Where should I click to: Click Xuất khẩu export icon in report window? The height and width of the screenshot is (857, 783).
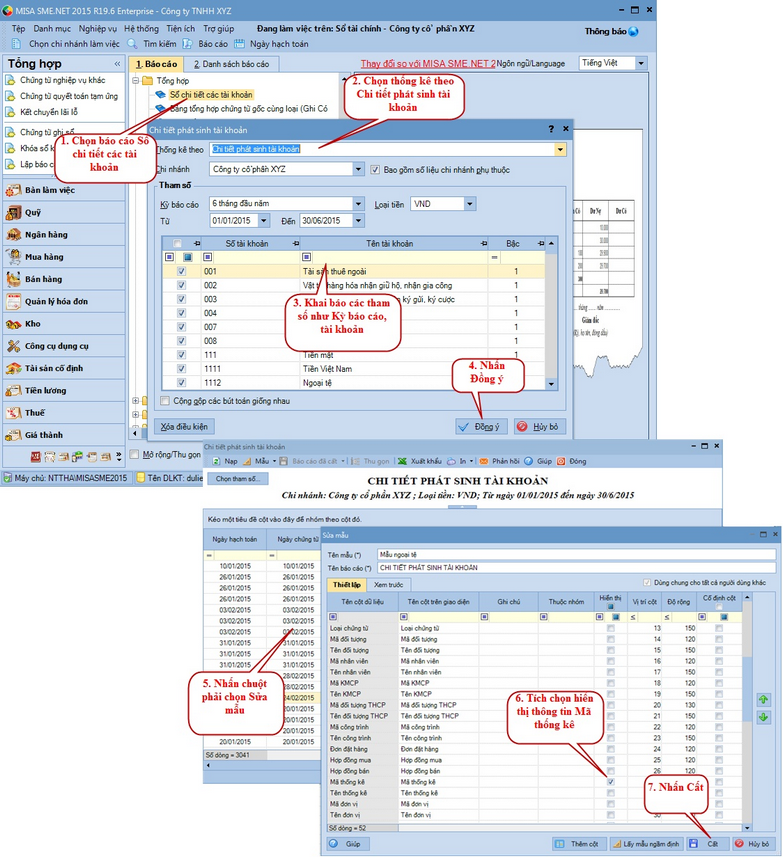click(x=402, y=461)
